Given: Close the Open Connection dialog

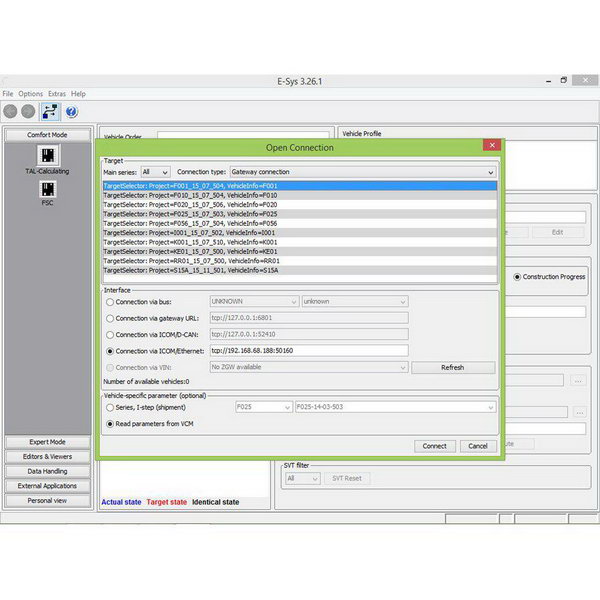Looking at the screenshot, I should click(x=492, y=145).
